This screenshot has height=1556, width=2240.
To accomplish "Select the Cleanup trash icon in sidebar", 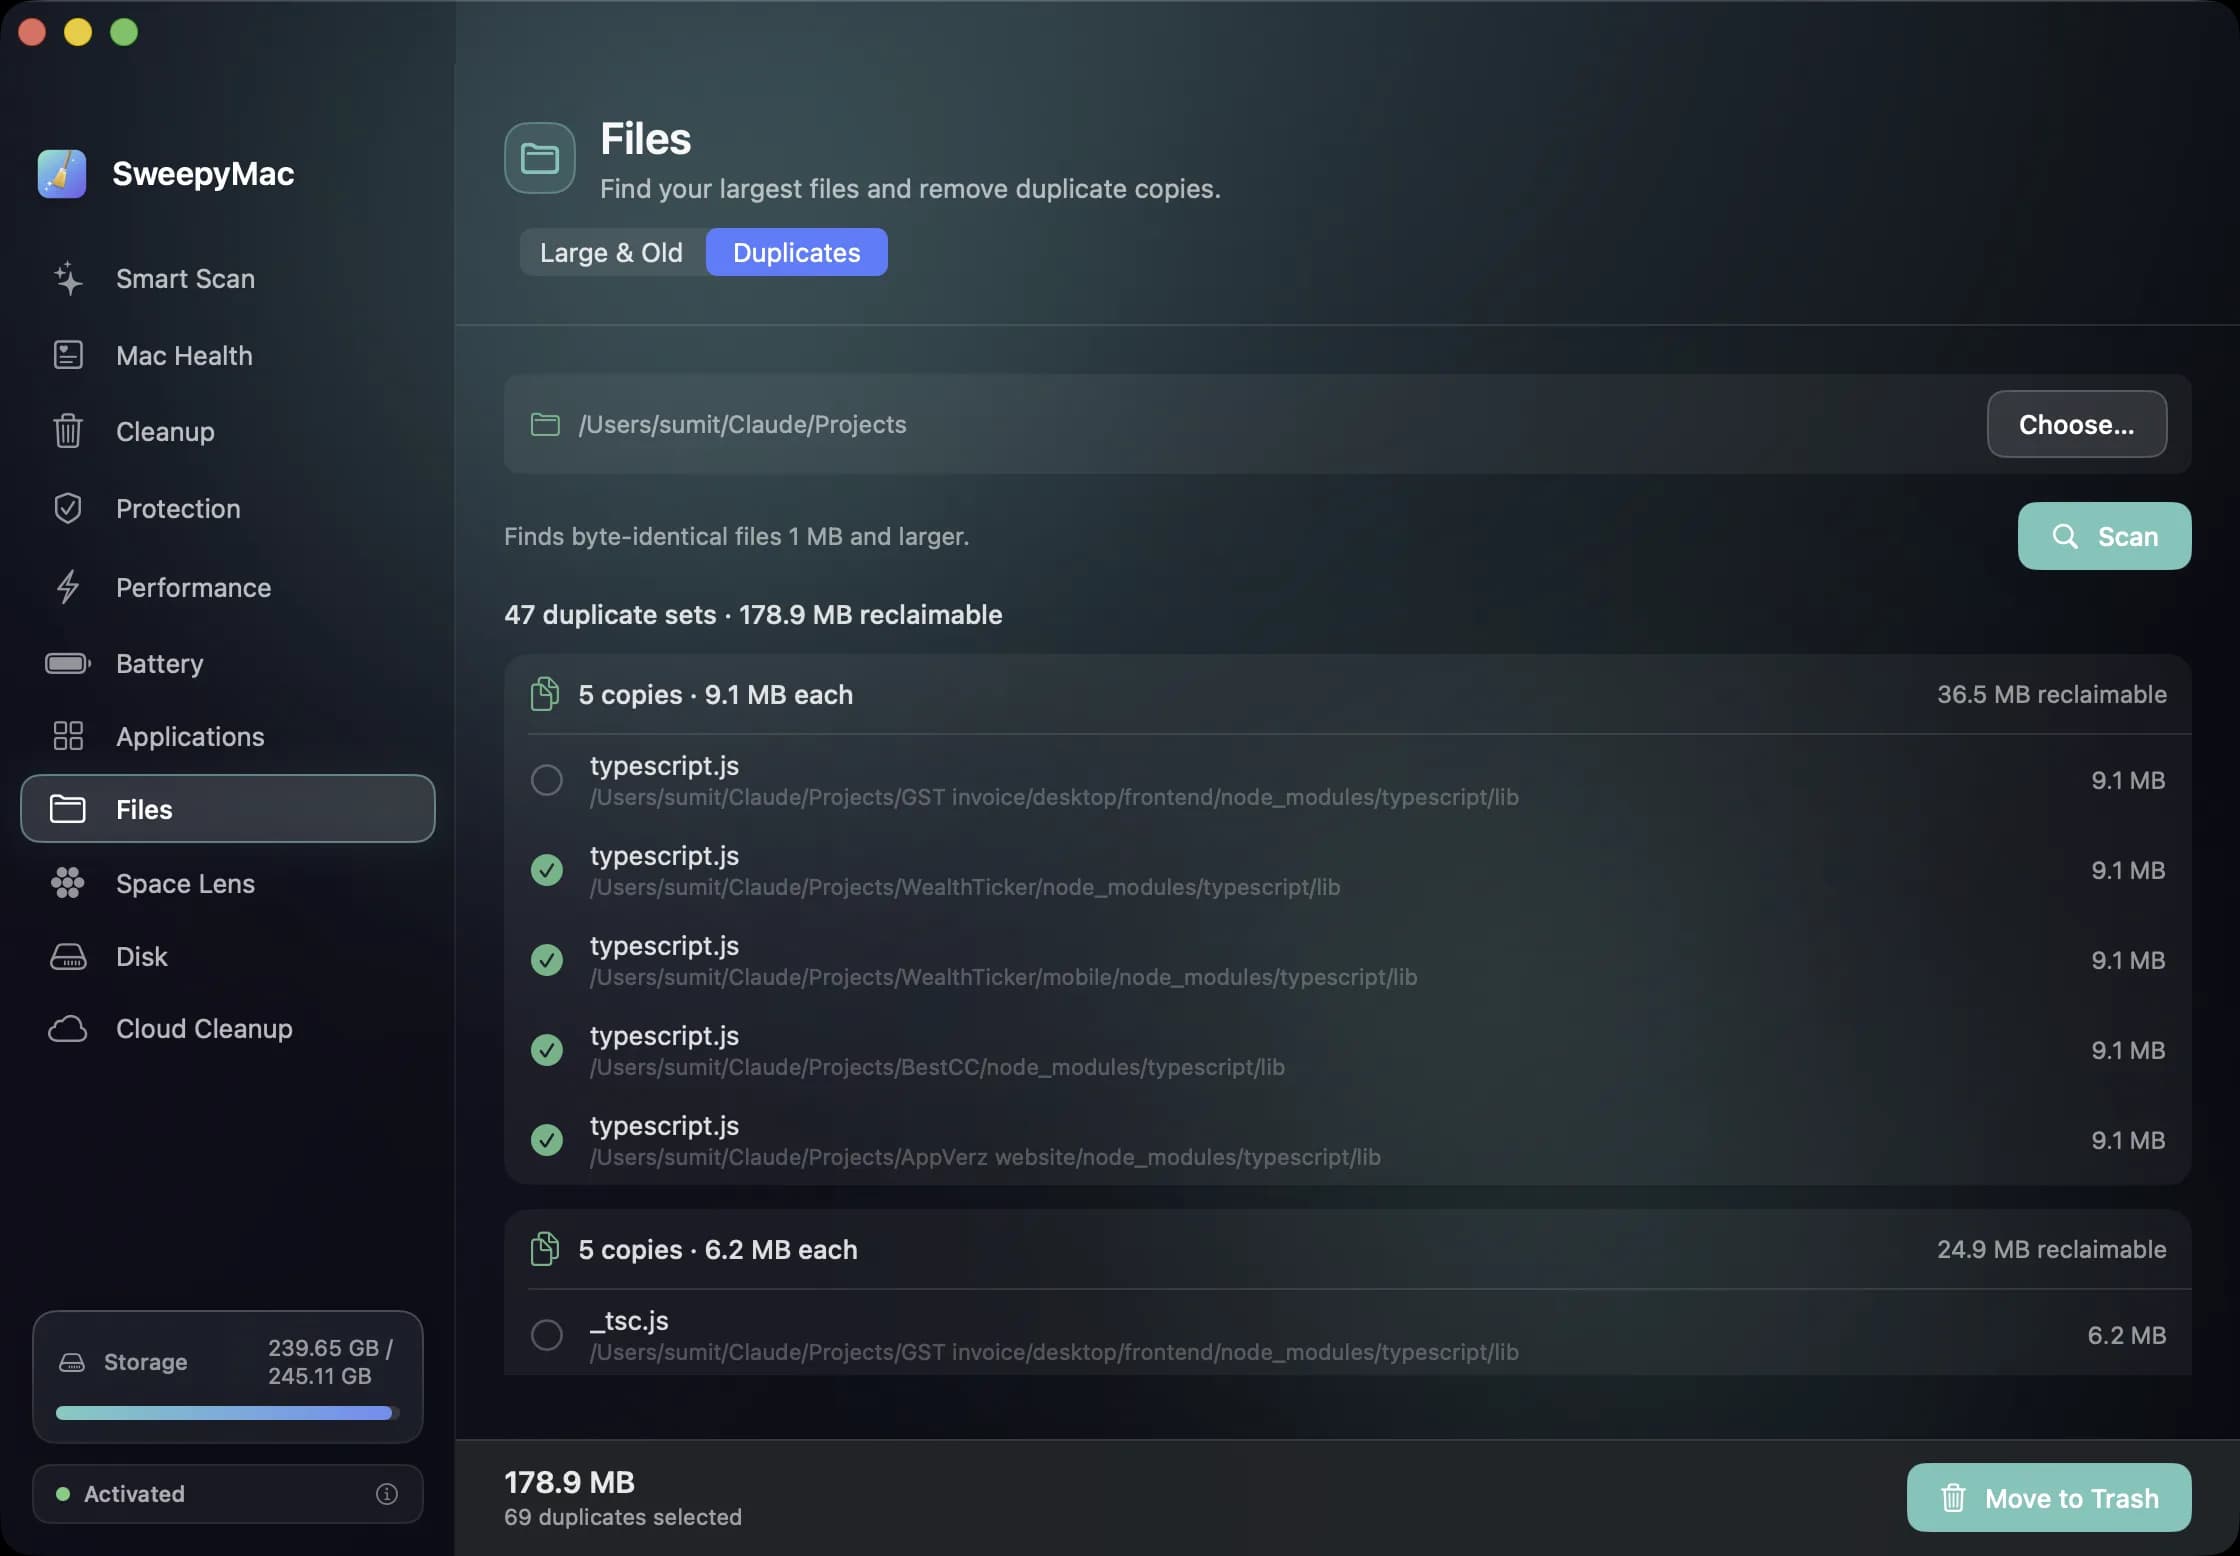I will (68, 431).
